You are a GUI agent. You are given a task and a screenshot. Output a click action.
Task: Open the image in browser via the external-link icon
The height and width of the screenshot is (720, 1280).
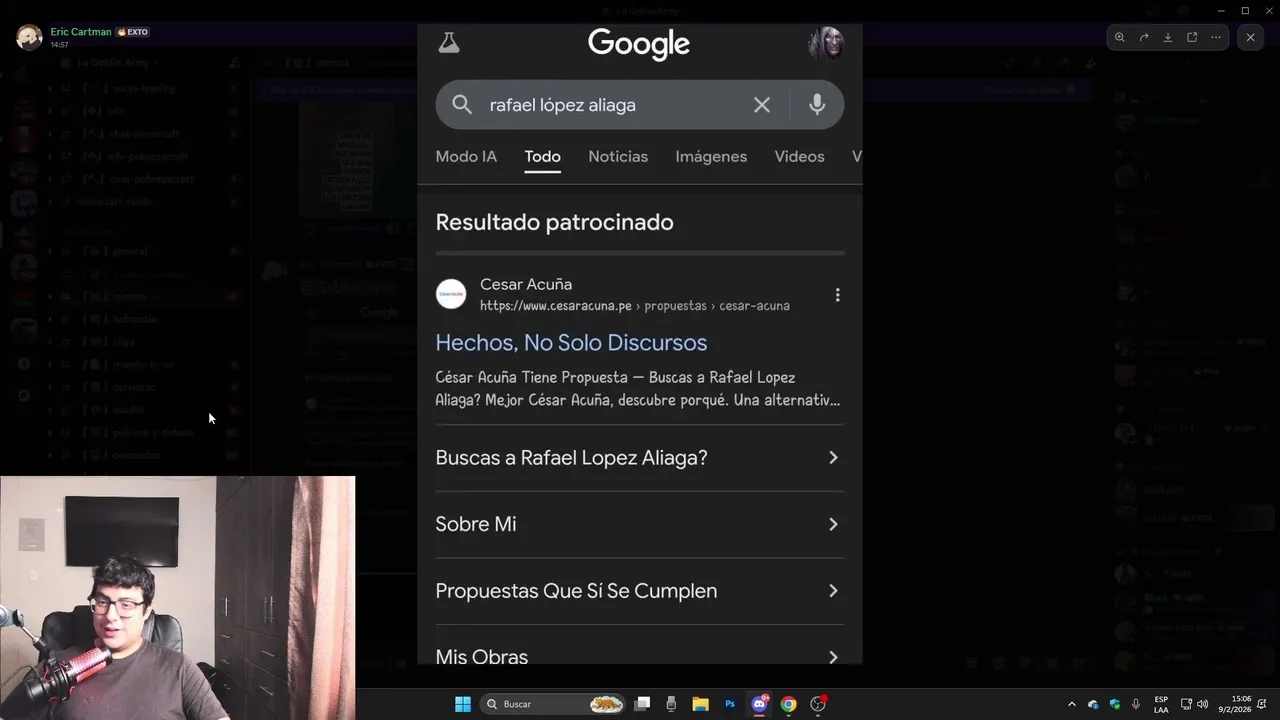click(1192, 37)
